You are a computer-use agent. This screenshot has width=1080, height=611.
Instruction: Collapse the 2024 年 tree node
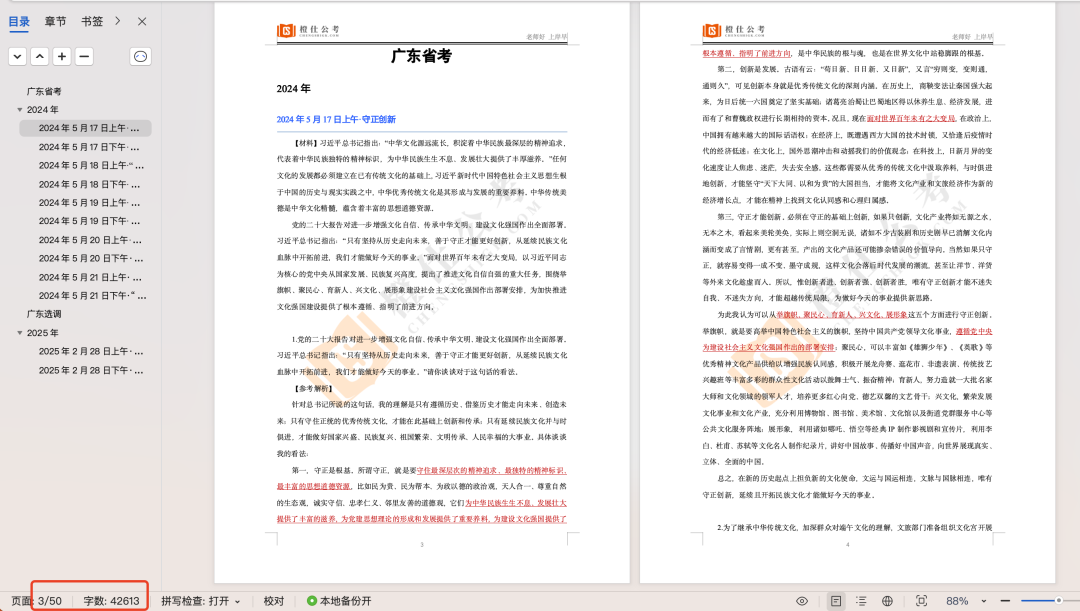pos(20,110)
